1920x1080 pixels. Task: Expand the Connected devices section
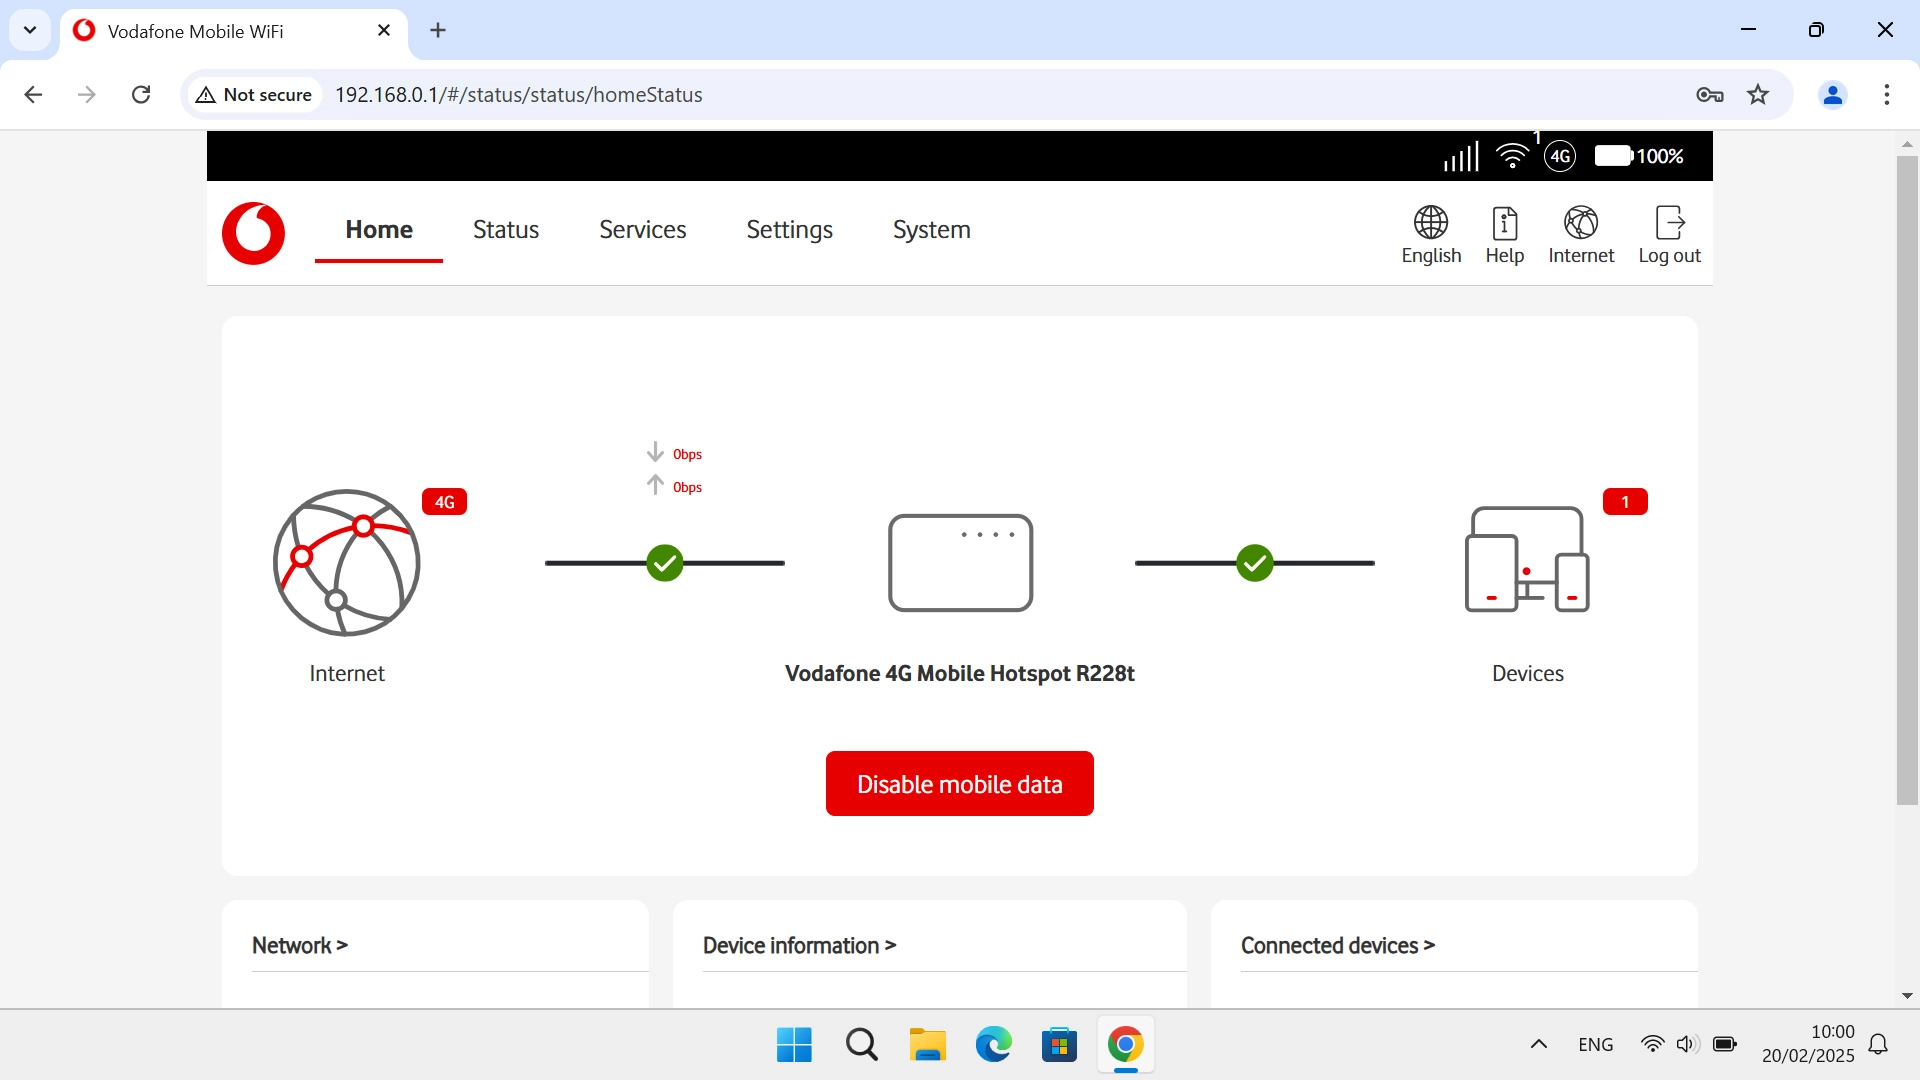tap(1338, 945)
